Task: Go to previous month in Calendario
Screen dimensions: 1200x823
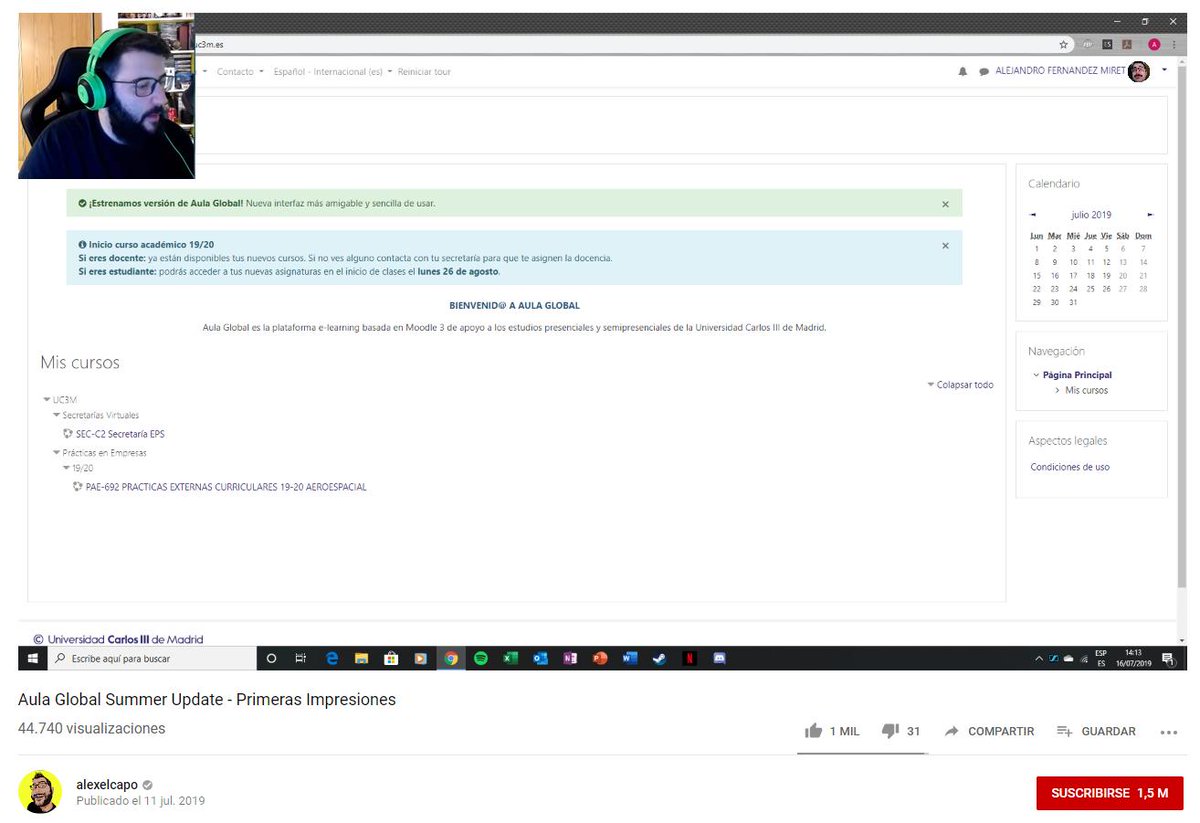Action: (x=1033, y=215)
